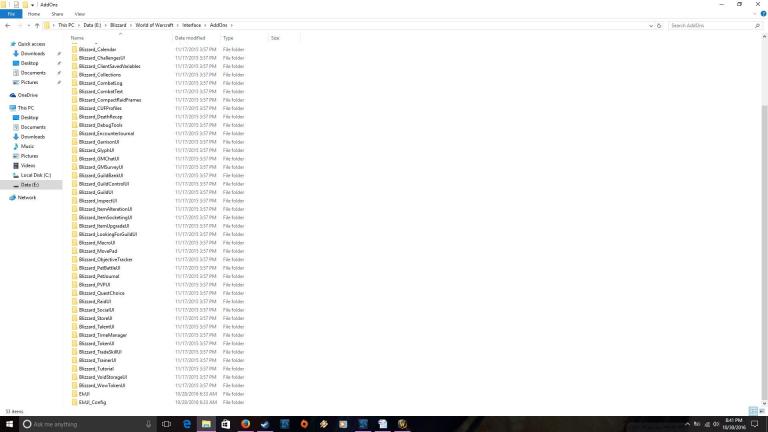The height and width of the screenshot is (432, 768).
Task: Open Task View on the taskbar
Action: click(x=165, y=423)
